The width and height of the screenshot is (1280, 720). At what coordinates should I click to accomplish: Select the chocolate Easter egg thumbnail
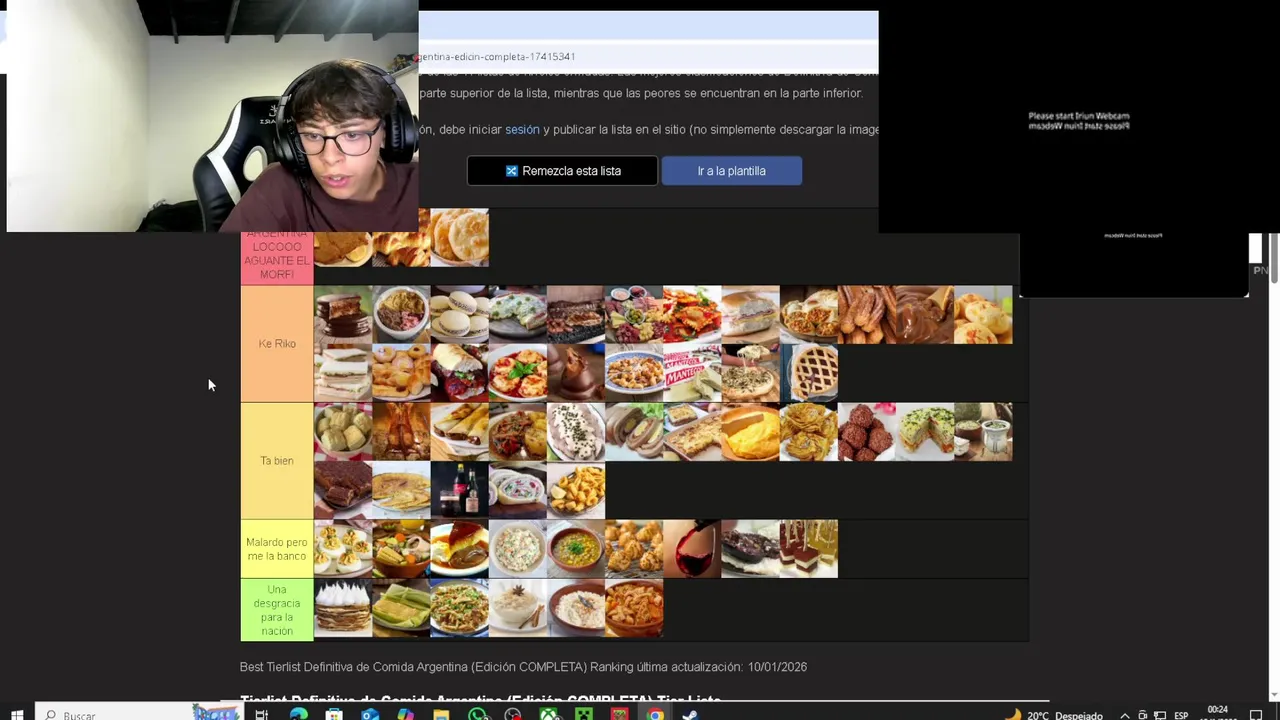point(576,373)
